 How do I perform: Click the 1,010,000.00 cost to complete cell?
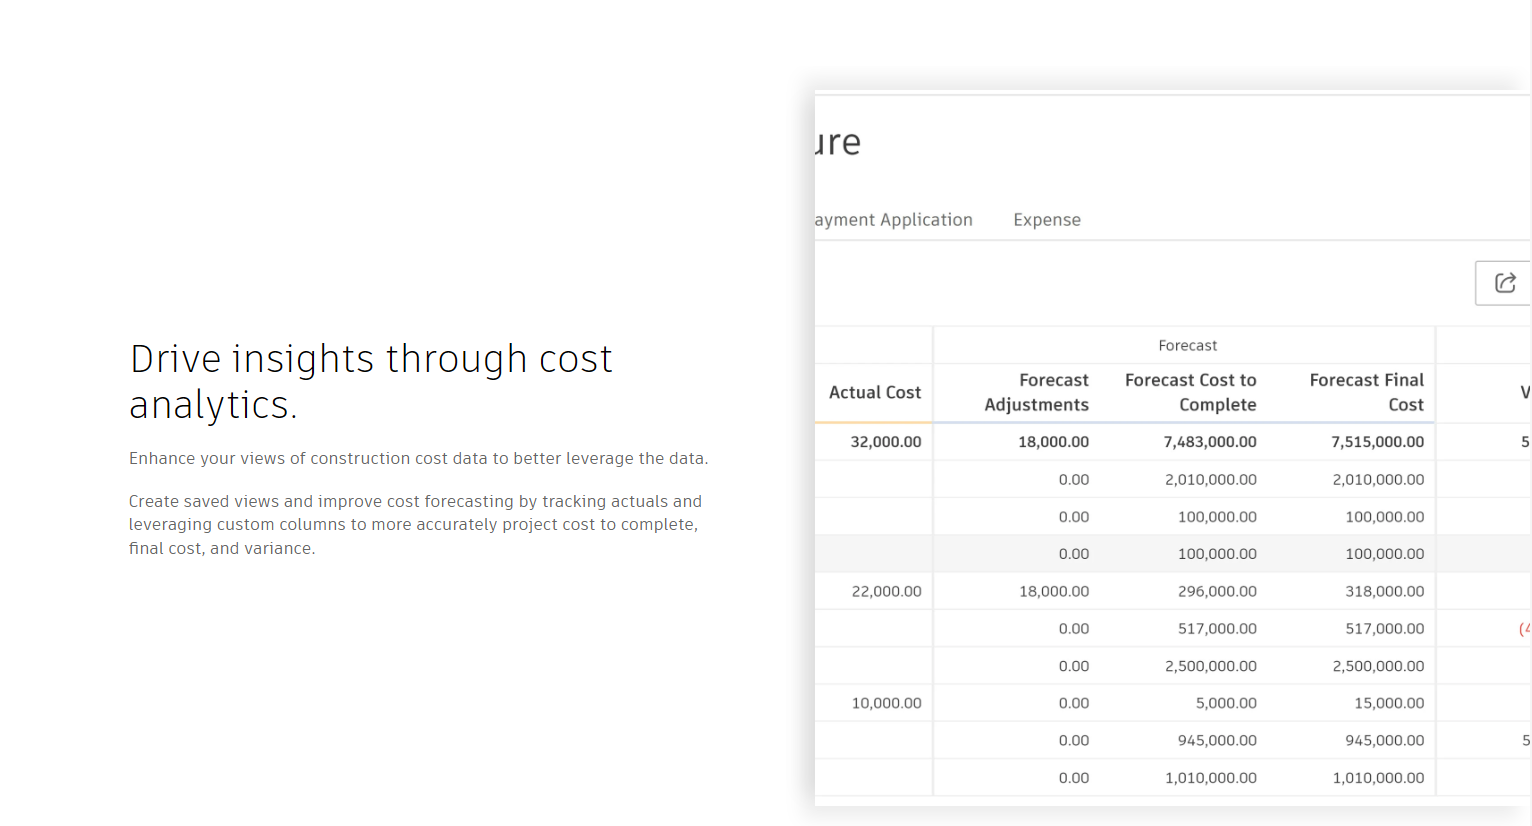tap(1211, 778)
